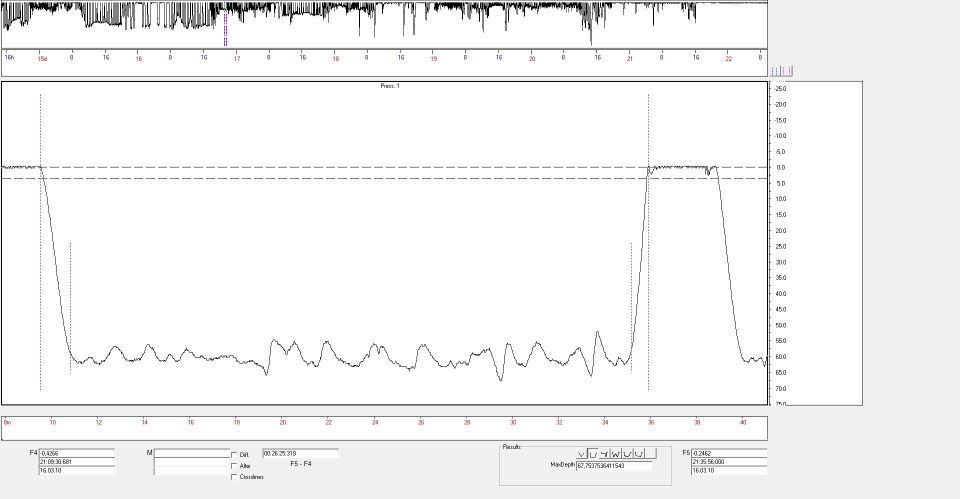
Task: Select the square U-shaped dive profile button
Action: coord(593,454)
